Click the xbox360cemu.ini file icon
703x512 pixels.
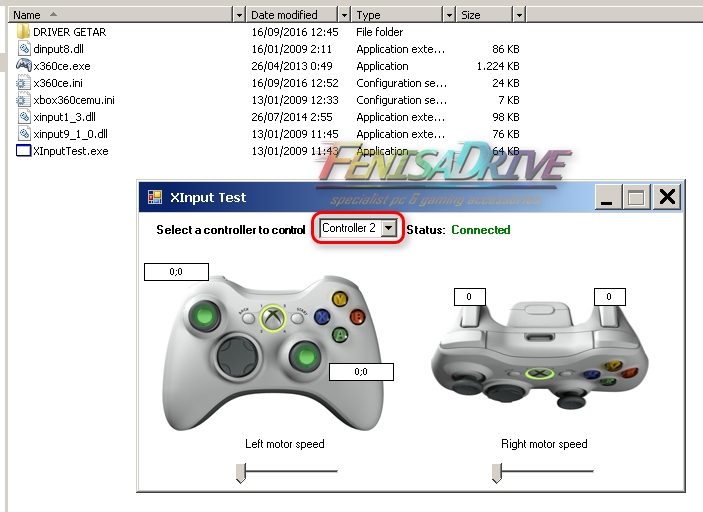click(22, 100)
